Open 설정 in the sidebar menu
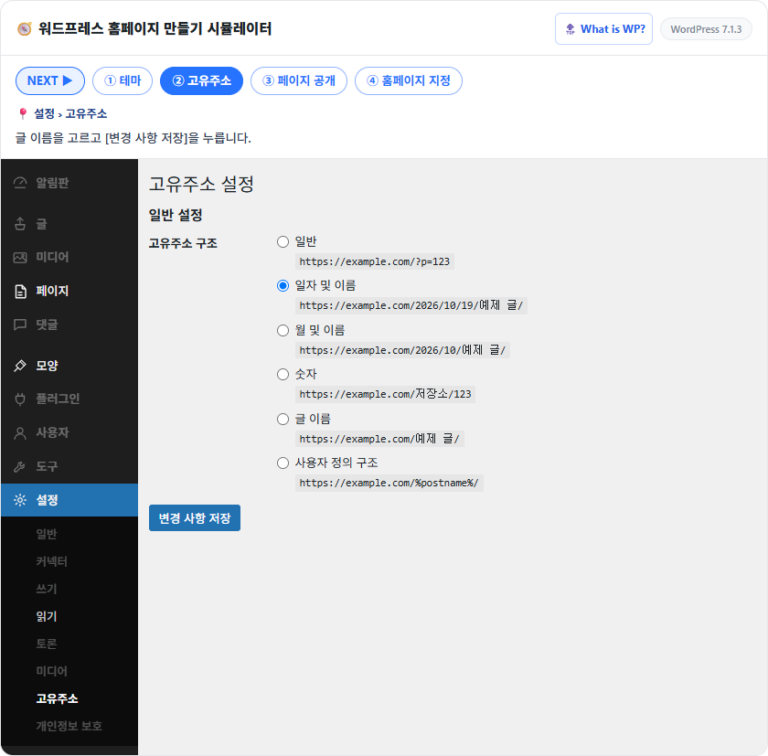 click(69, 500)
